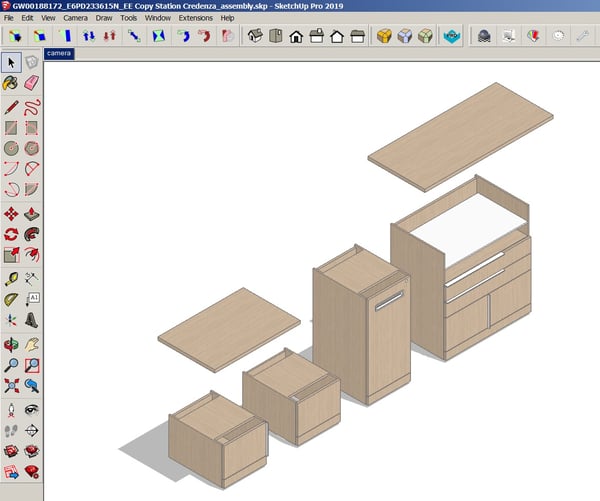Select the camera scene tab
This screenshot has width=600, height=501.
click(x=60, y=54)
